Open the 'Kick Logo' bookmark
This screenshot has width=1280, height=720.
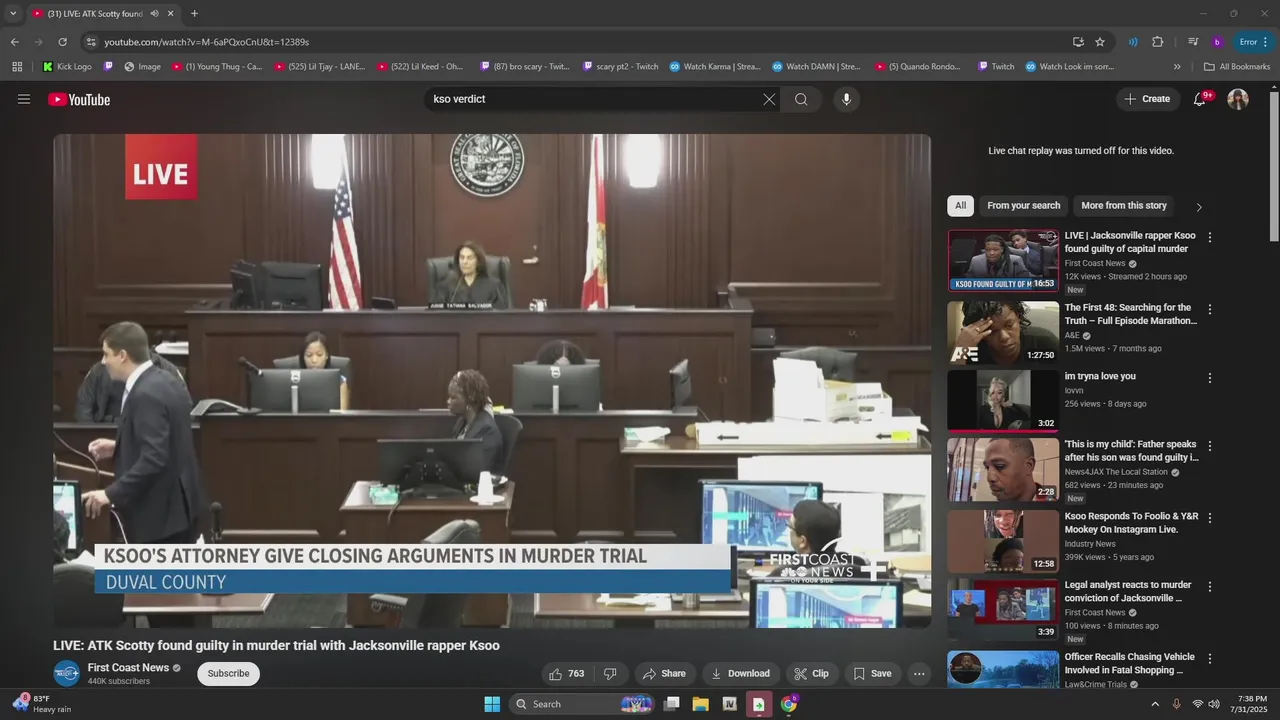(x=67, y=67)
